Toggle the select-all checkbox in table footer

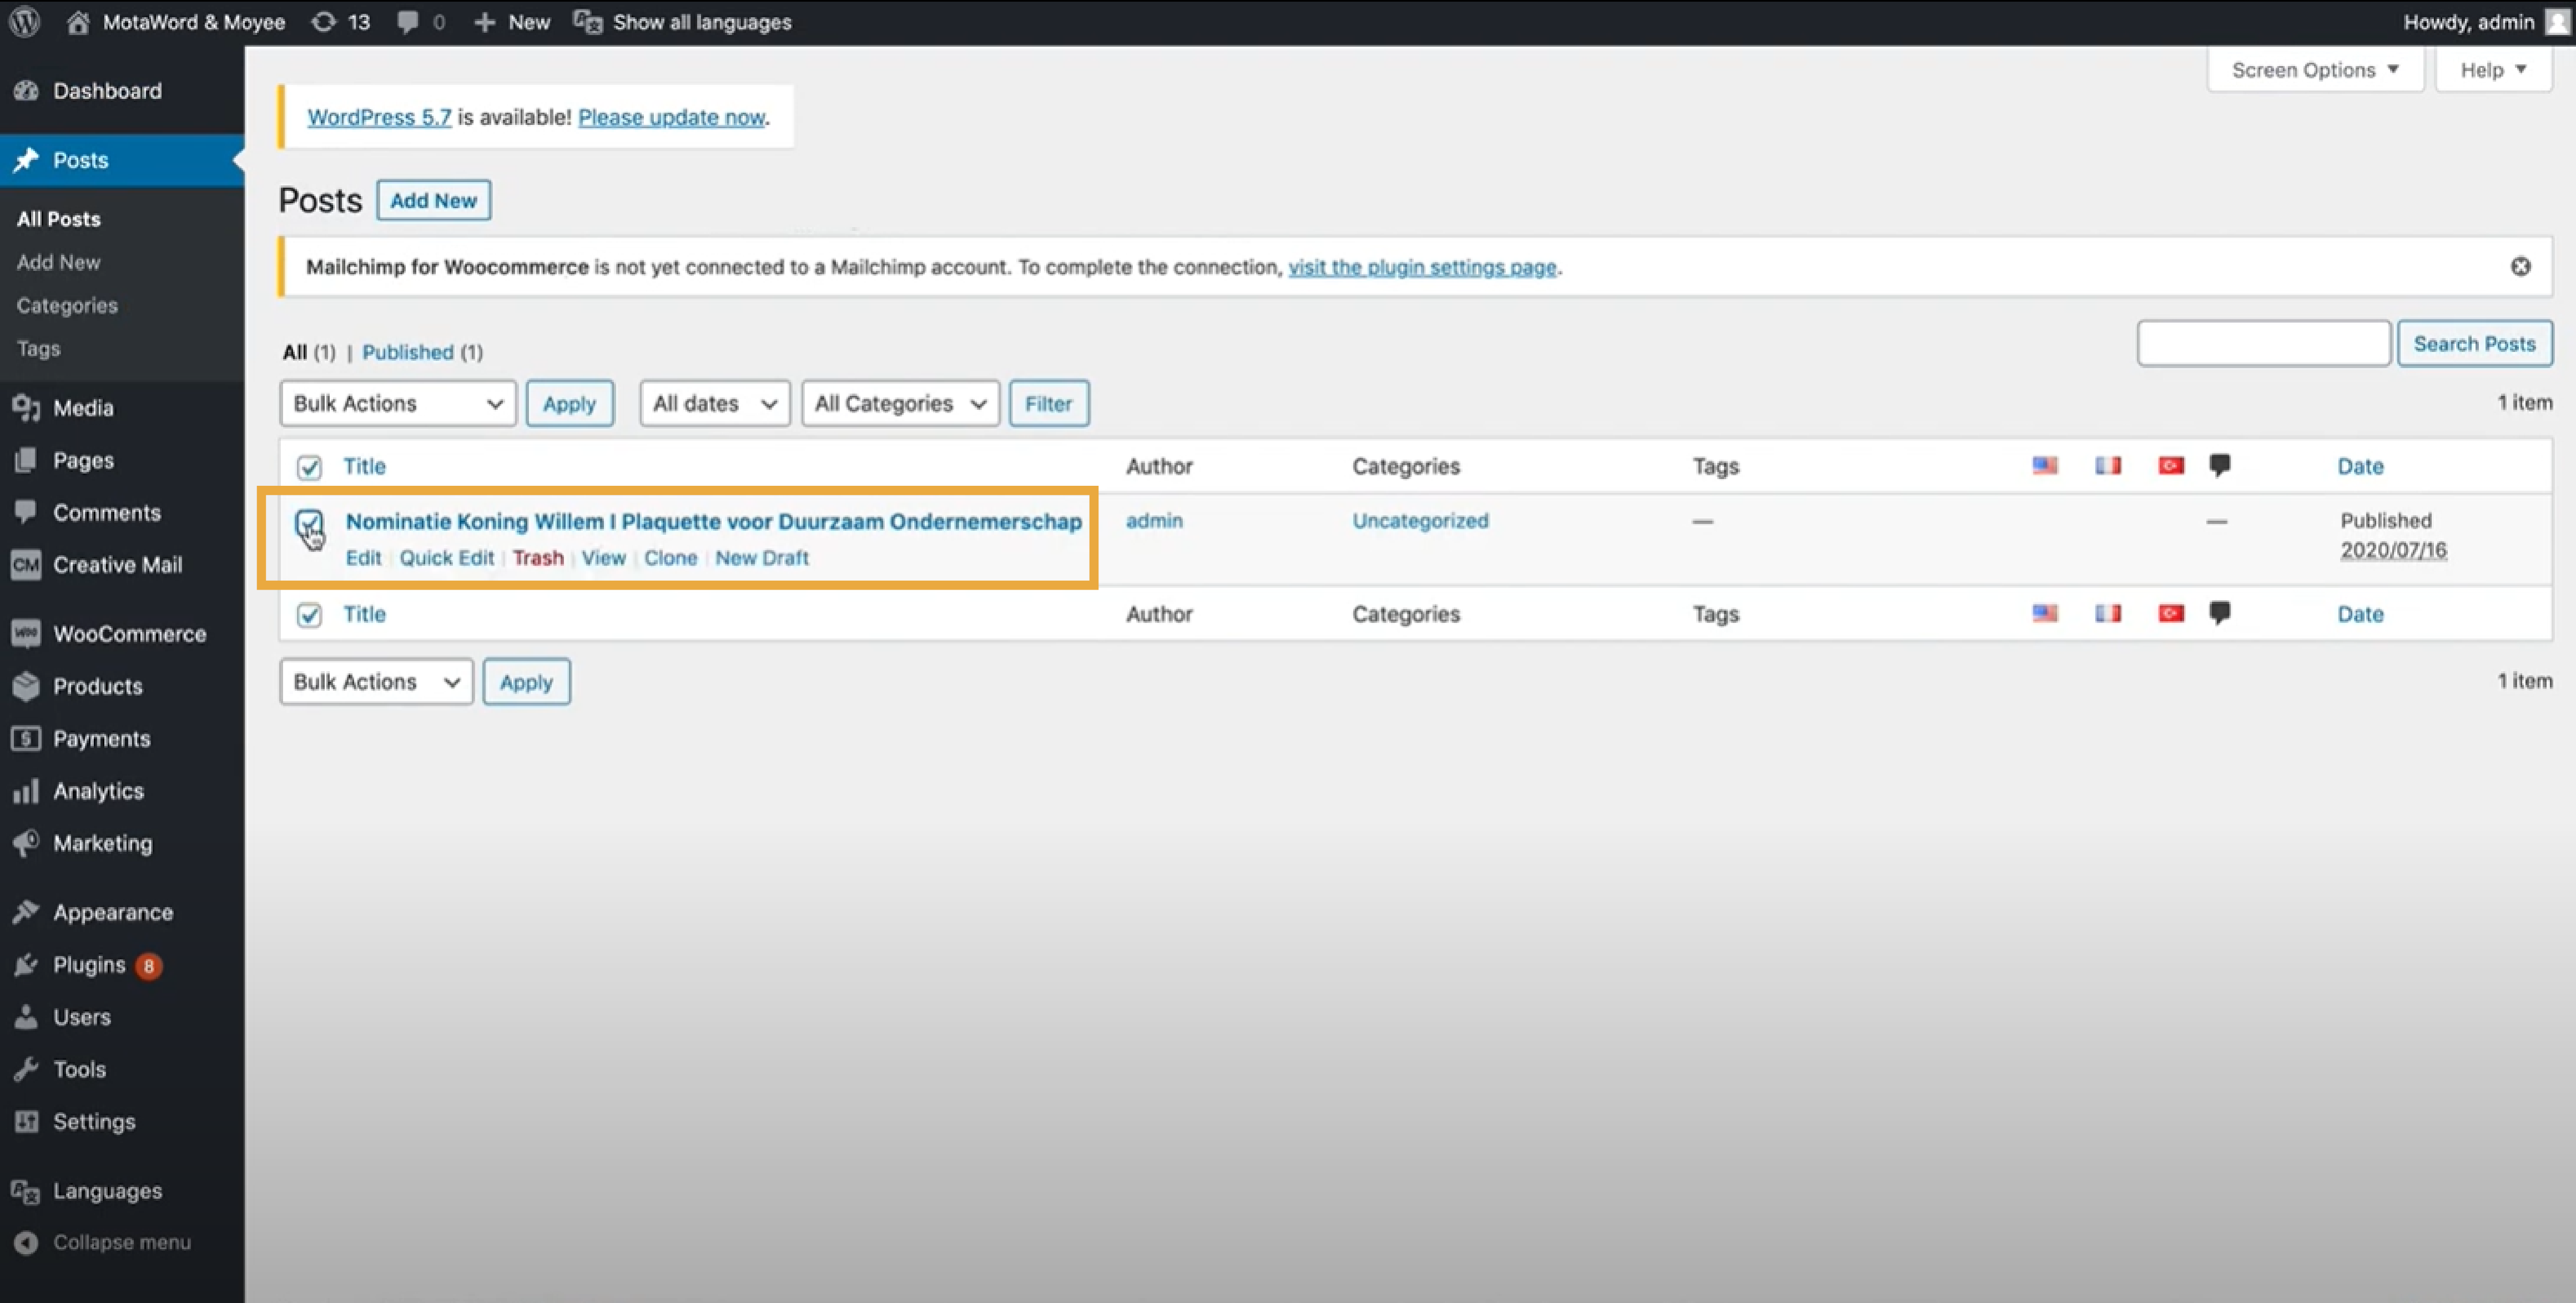(309, 615)
